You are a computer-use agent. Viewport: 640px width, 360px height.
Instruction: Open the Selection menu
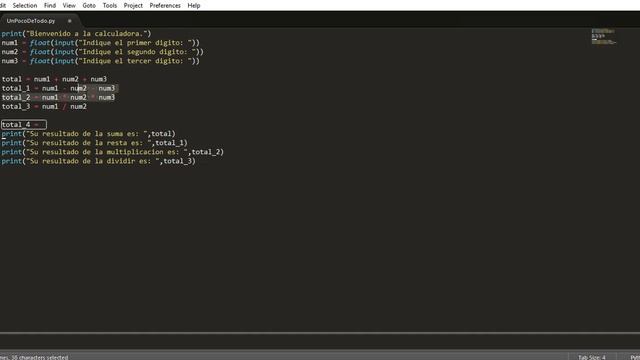click(x=24, y=6)
